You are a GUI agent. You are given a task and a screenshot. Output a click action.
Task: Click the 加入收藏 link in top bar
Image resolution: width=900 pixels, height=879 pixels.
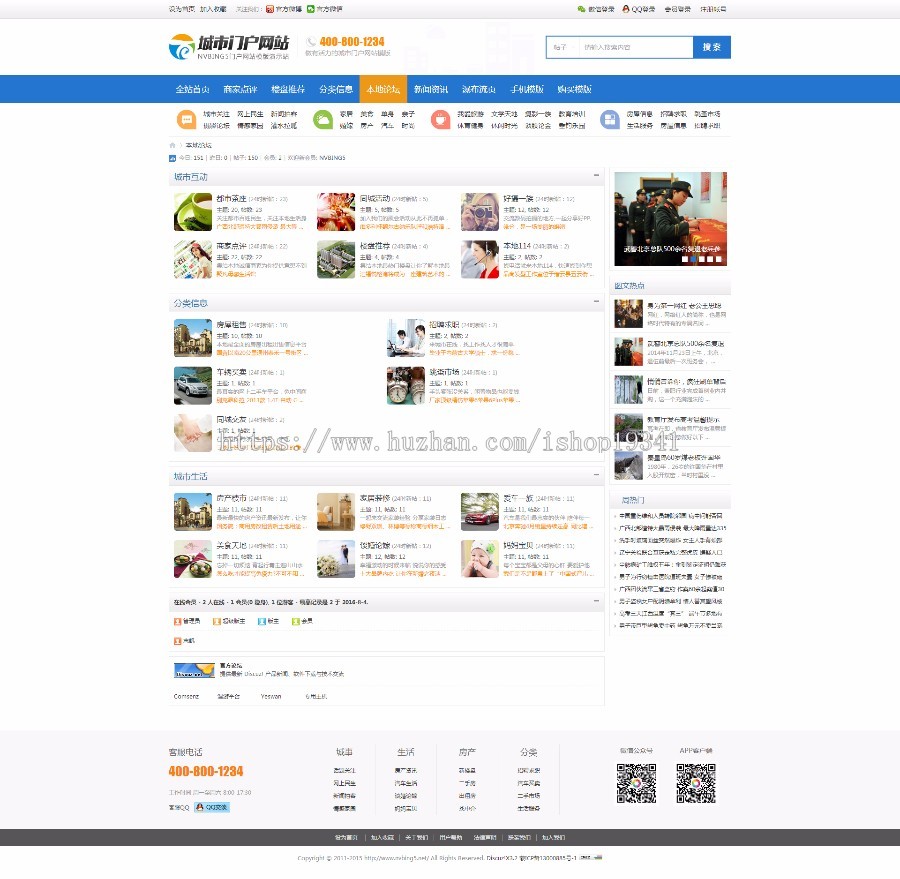pyautogui.click(x=213, y=9)
